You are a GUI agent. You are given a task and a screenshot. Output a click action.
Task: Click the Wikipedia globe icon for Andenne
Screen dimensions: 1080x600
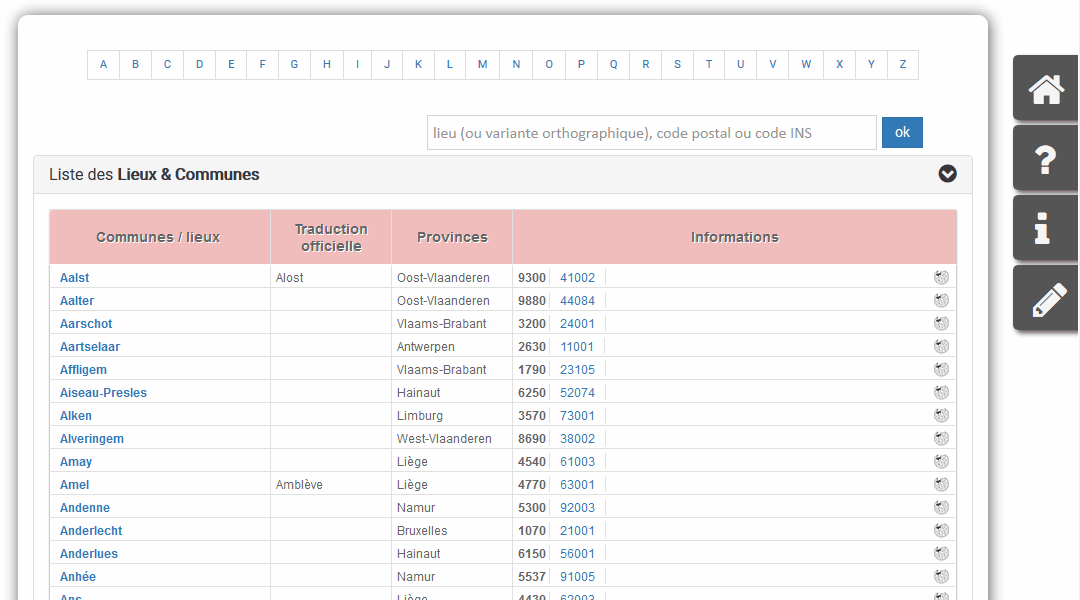tap(941, 507)
